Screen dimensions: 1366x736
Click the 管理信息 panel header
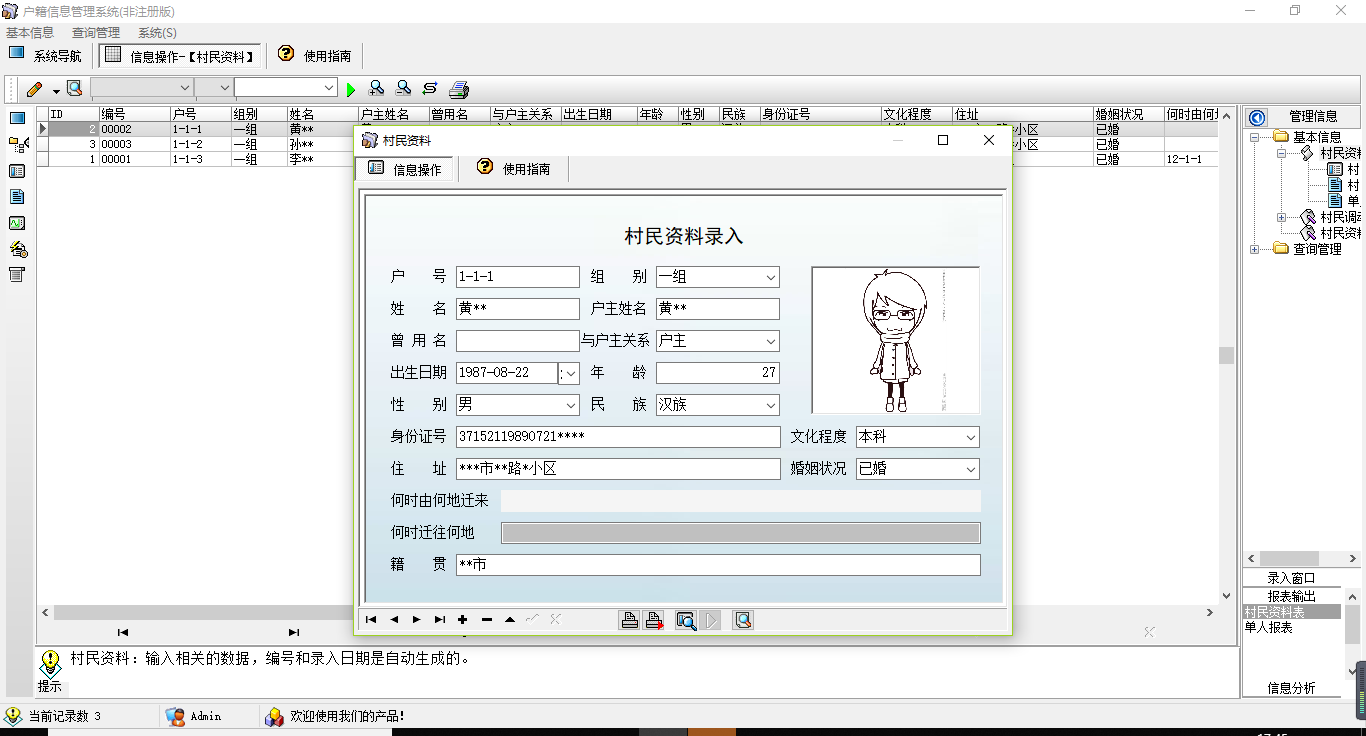point(1312,117)
